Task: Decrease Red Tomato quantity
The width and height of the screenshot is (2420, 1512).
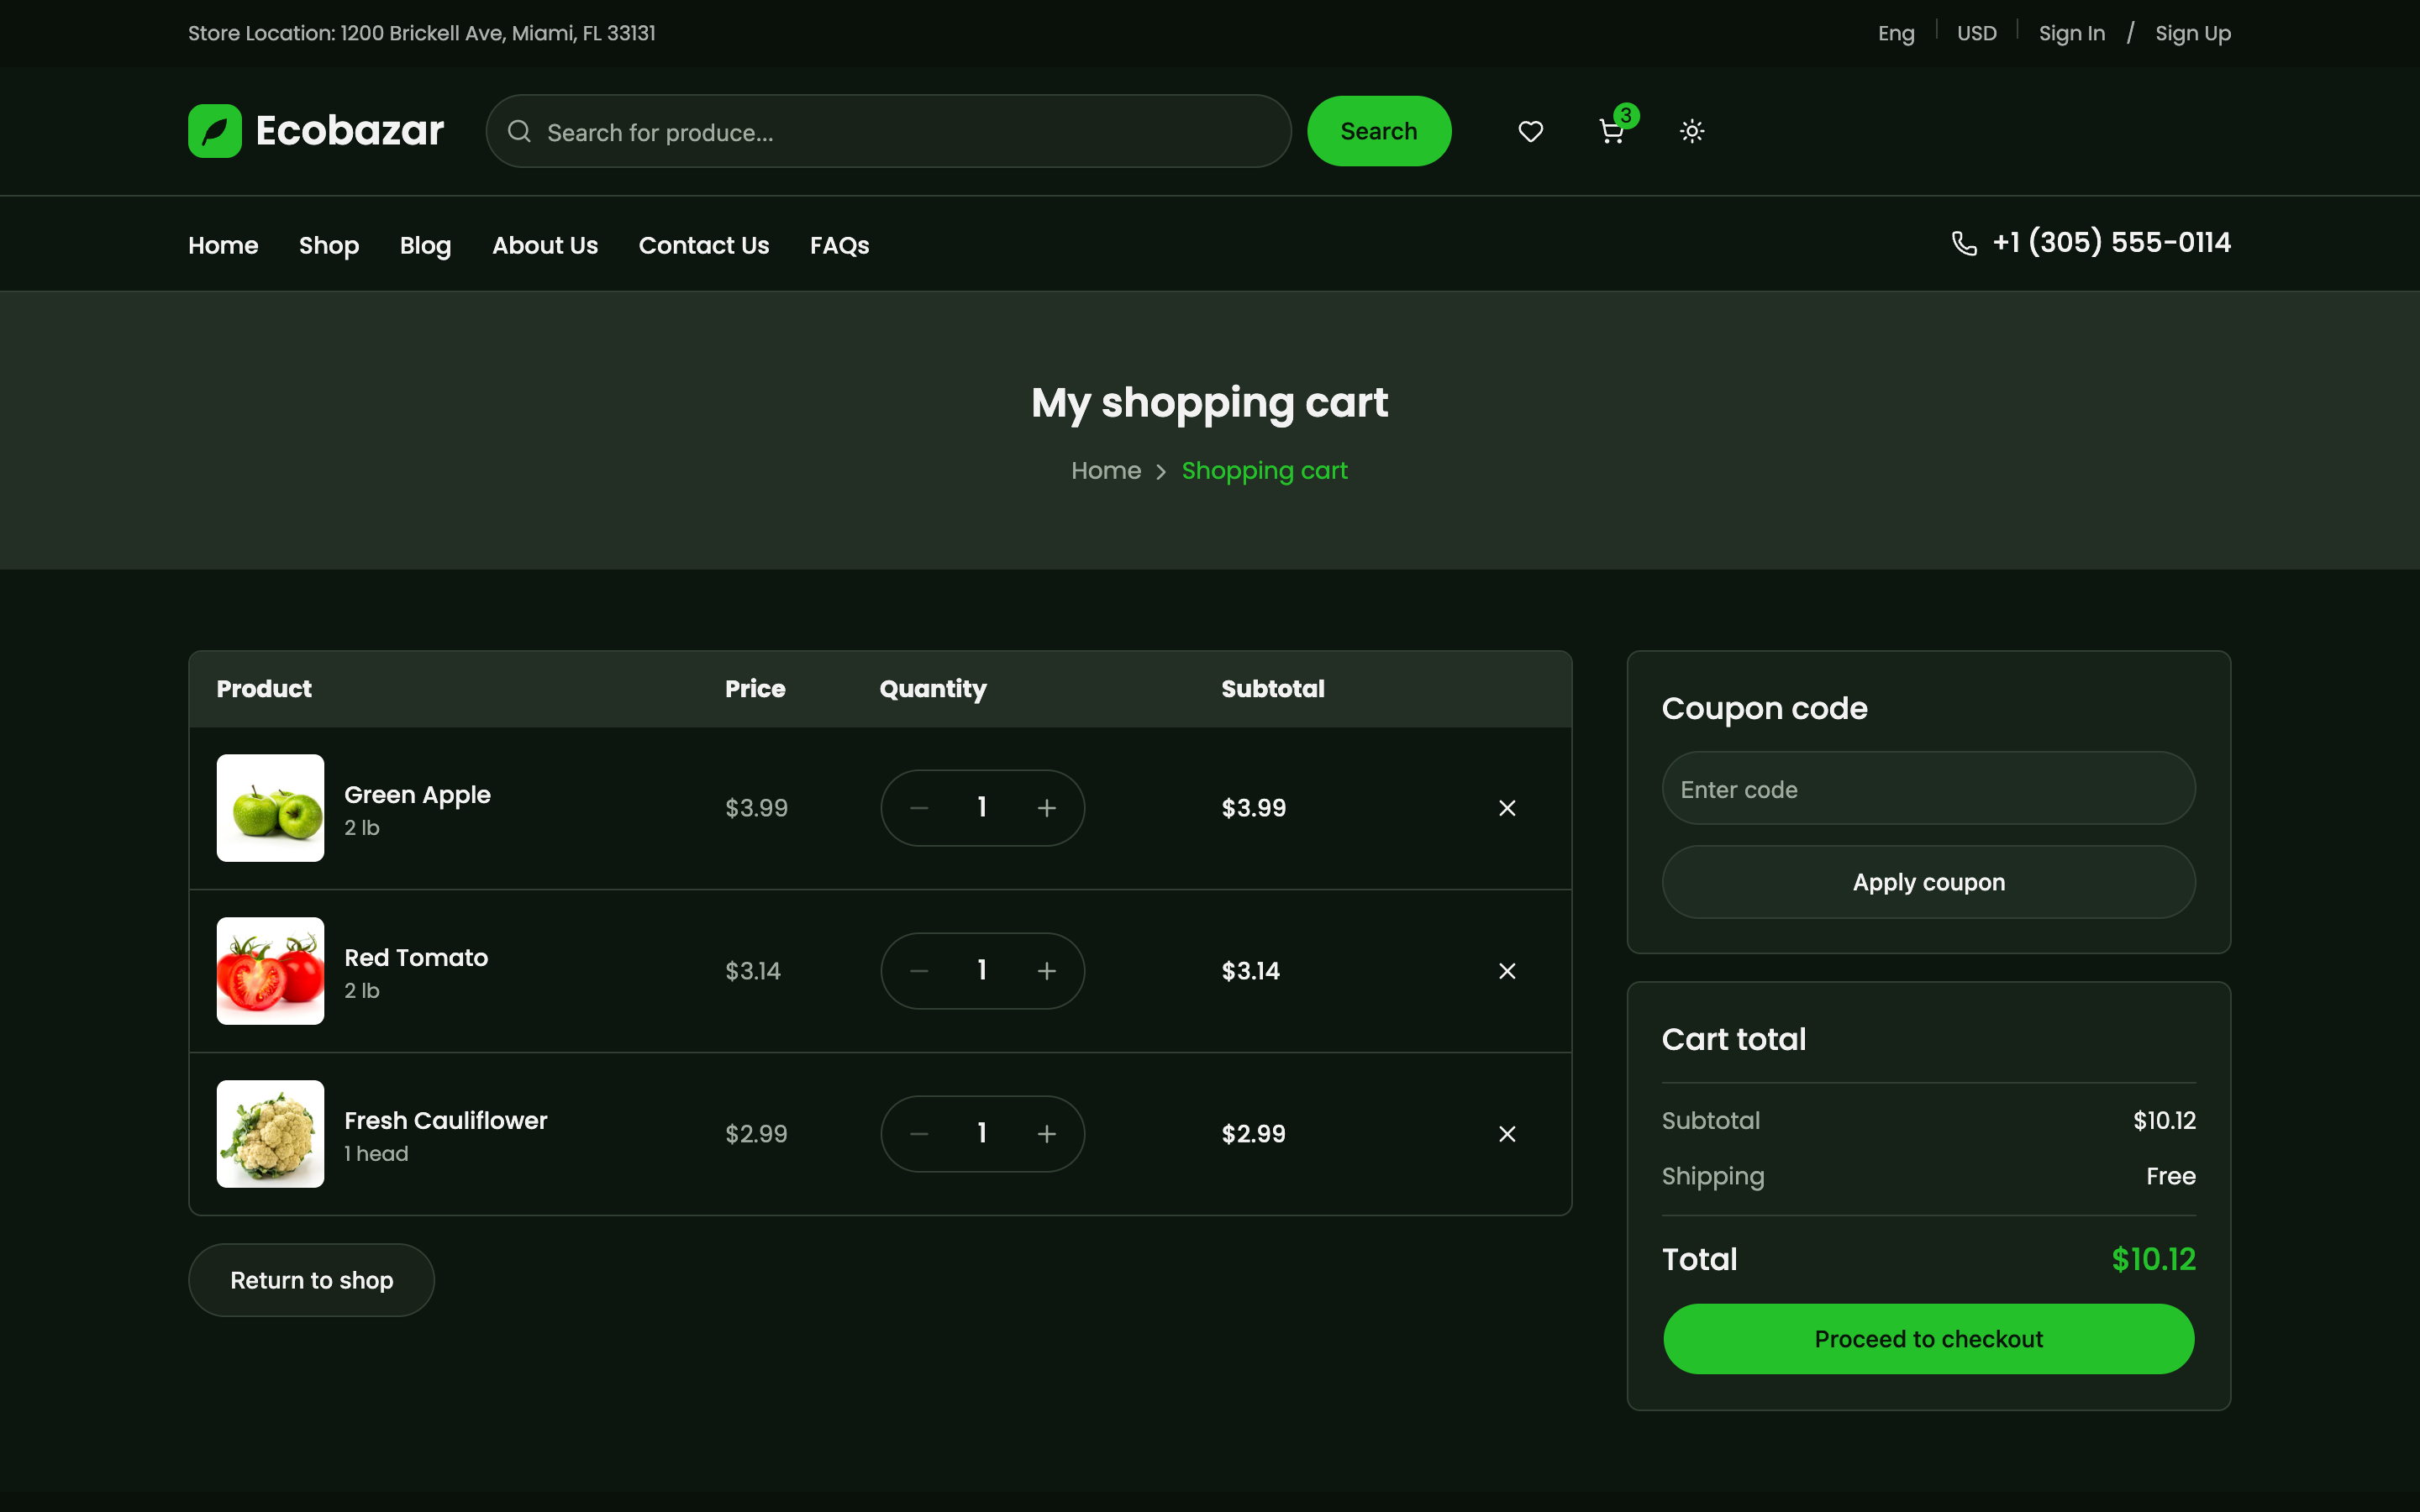Action: (919, 971)
